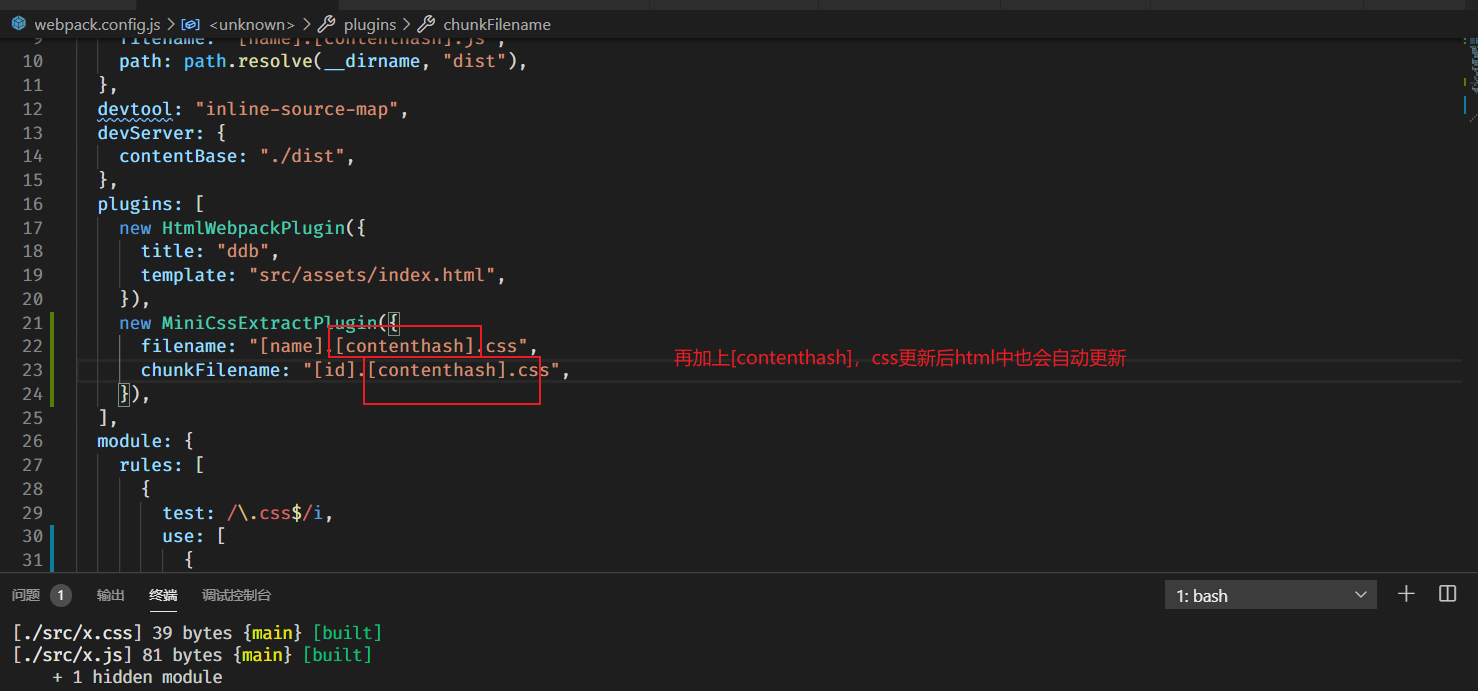Click [./src/x.js] terminal output line

point(192,655)
